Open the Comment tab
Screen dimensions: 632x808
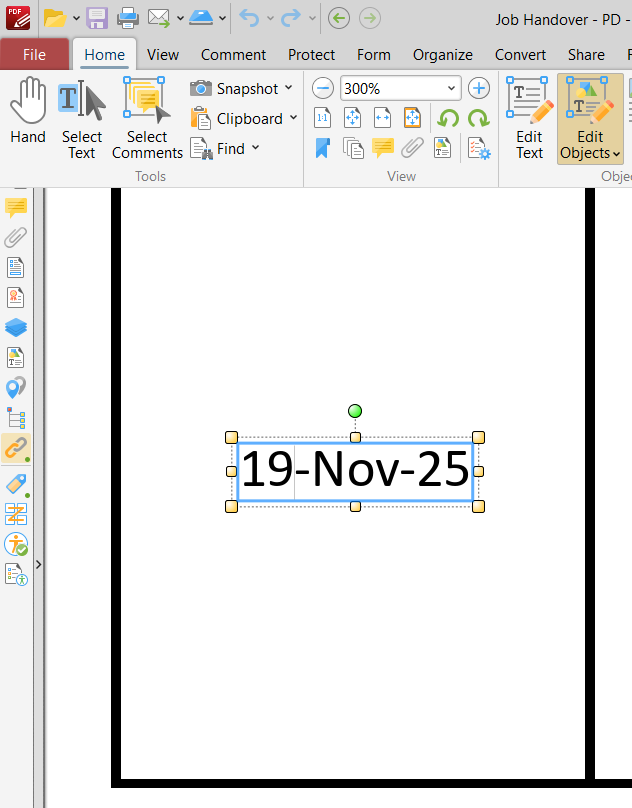point(234,55)
